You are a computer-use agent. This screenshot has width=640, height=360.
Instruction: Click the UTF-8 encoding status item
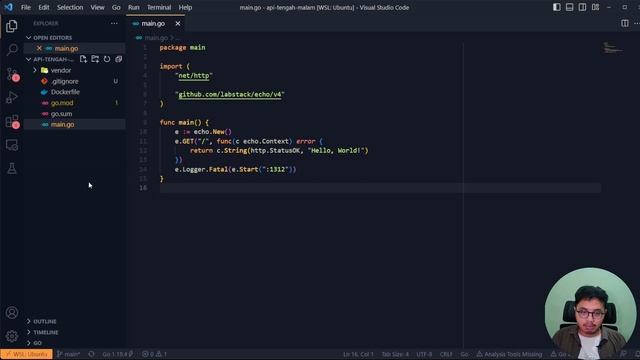[424, 354]
